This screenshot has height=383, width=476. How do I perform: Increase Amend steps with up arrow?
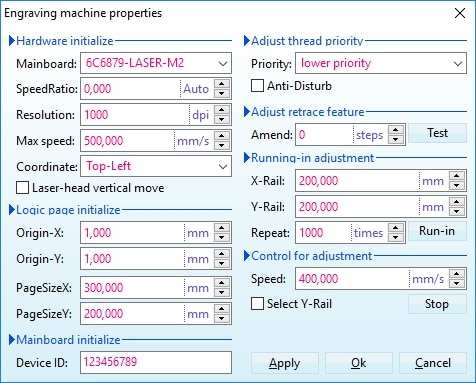396,130
